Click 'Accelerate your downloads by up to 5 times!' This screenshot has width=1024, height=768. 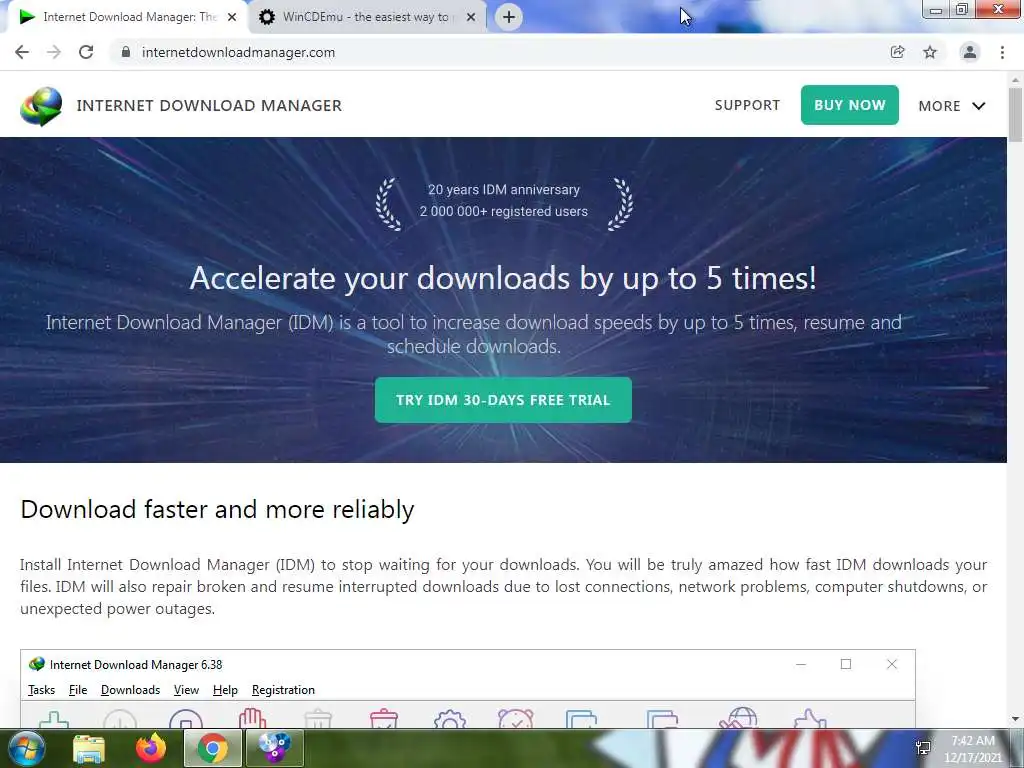(x=503, y=278)
